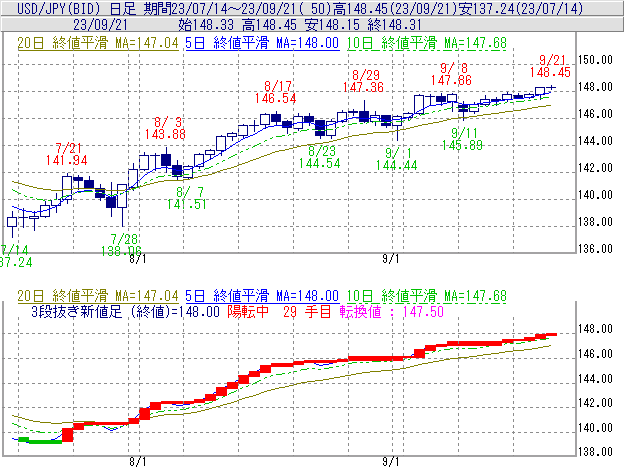
Task: Click the 150.00 price axis label
Action: click(595, 60)
